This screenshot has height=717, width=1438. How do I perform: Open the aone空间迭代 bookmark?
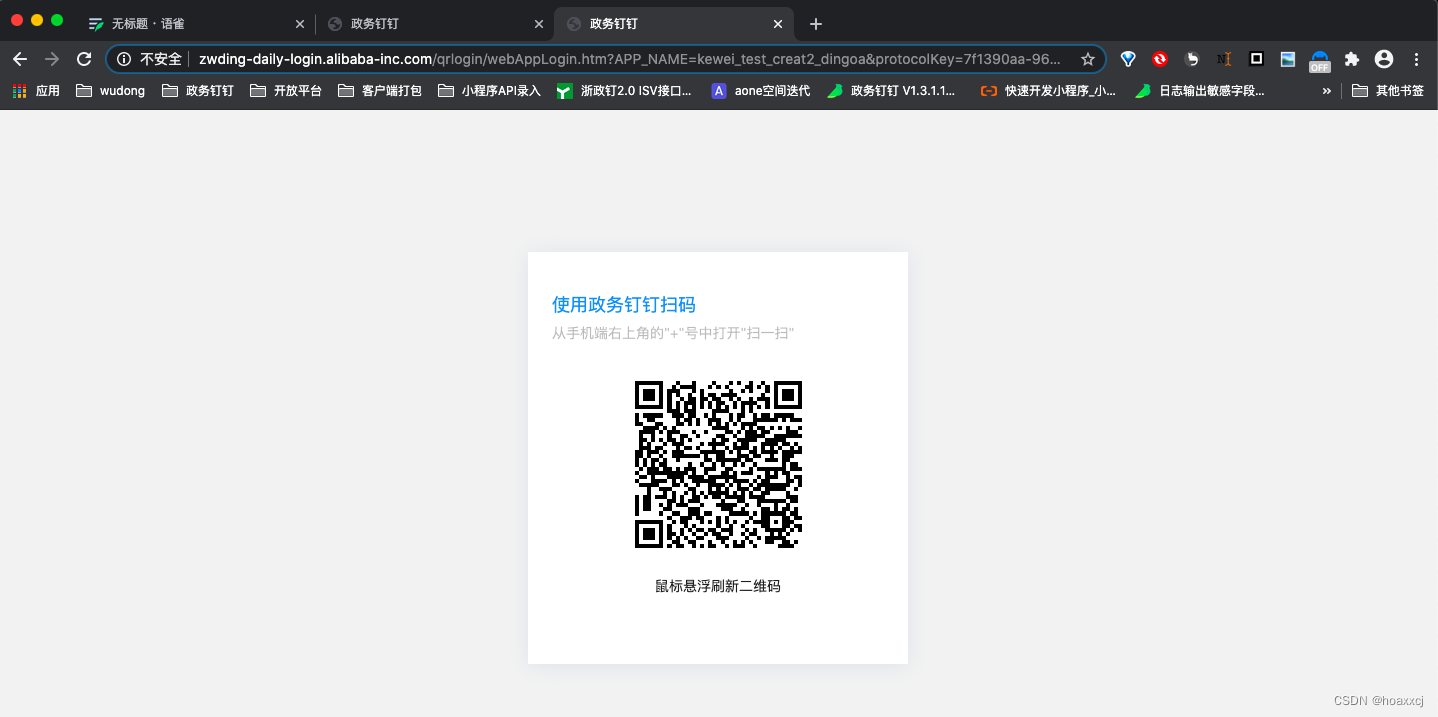click(x=760, y=91)
